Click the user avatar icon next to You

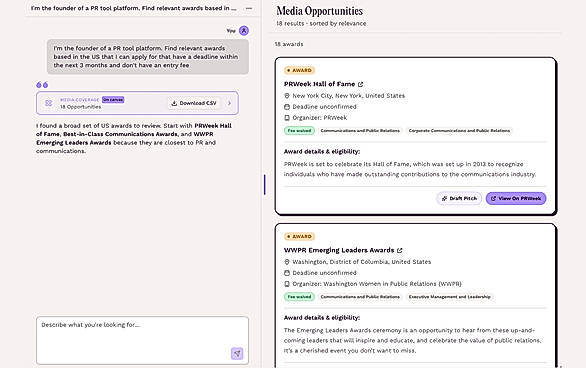tap(244, 31)
